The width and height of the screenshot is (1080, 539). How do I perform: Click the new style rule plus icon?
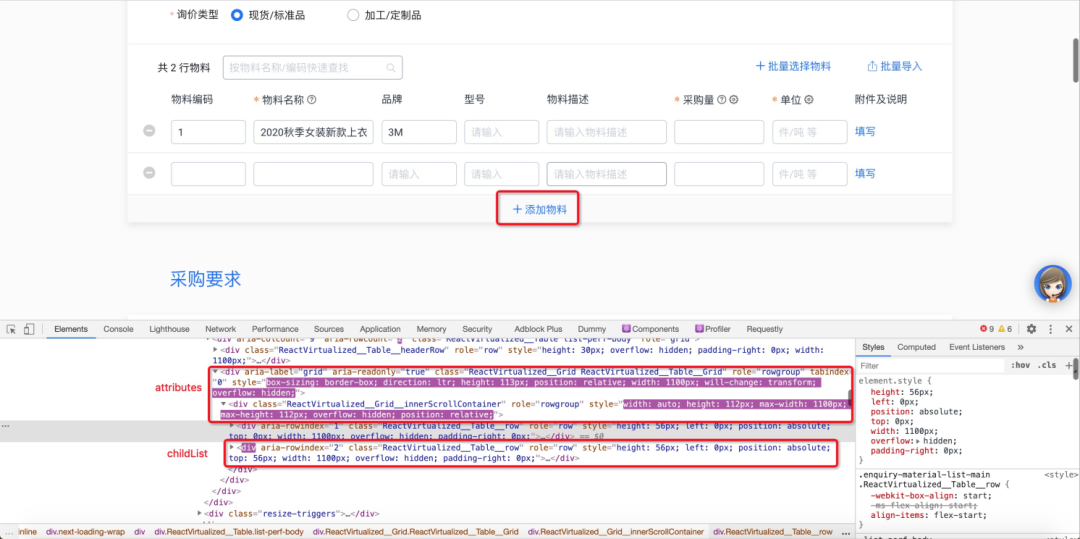[1069, 366]
